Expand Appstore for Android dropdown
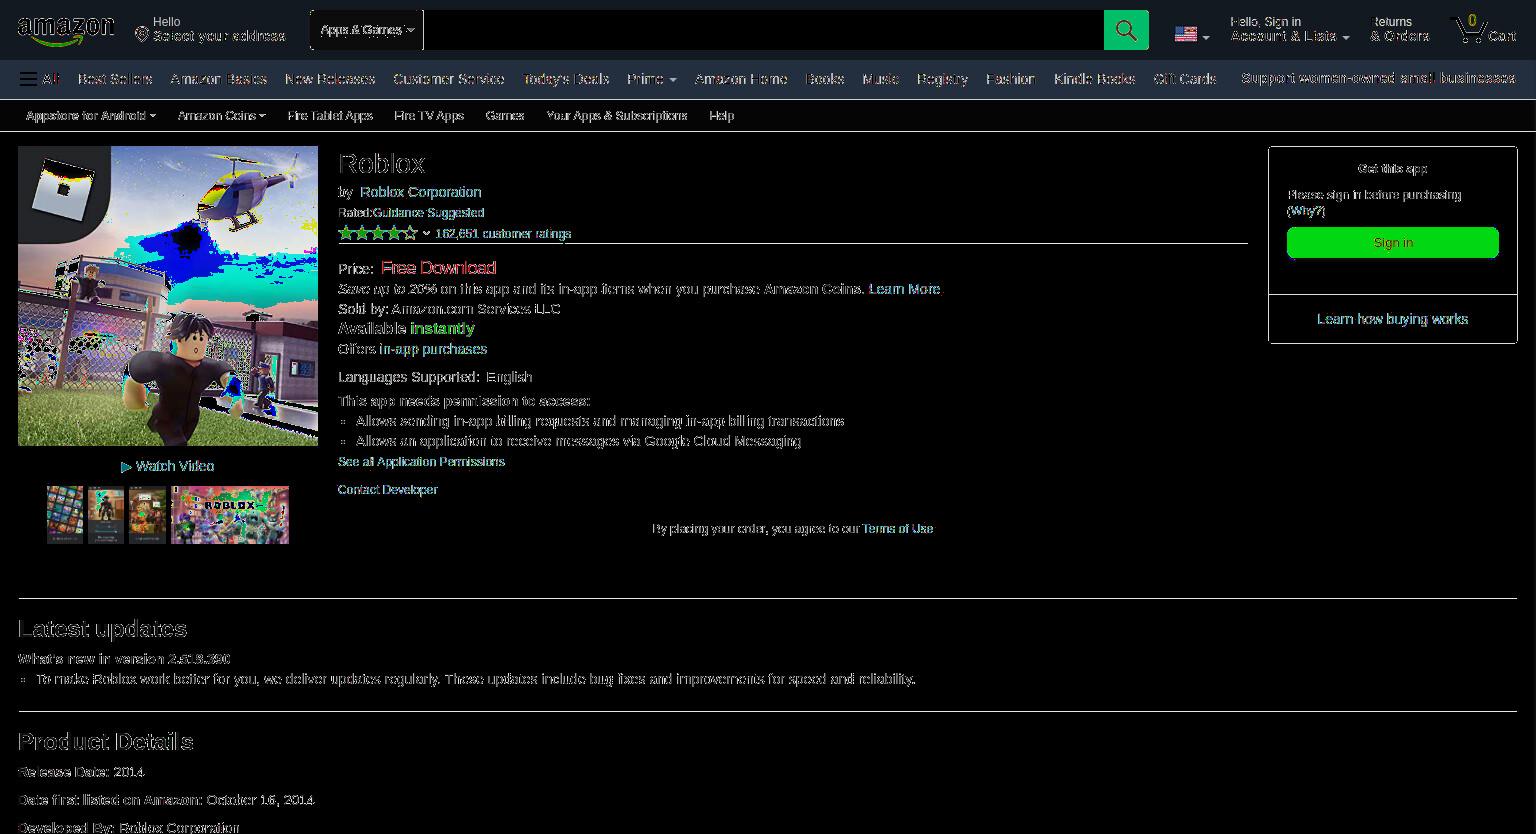 pos(91,116)
